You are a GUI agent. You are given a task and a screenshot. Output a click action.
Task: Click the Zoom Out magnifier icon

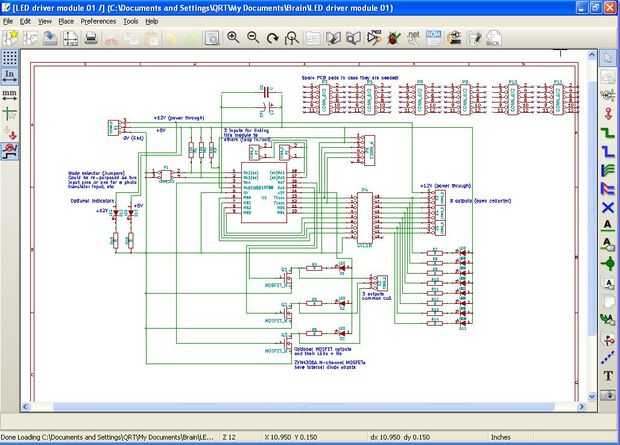pyautogui.click(x=253, y=38)
